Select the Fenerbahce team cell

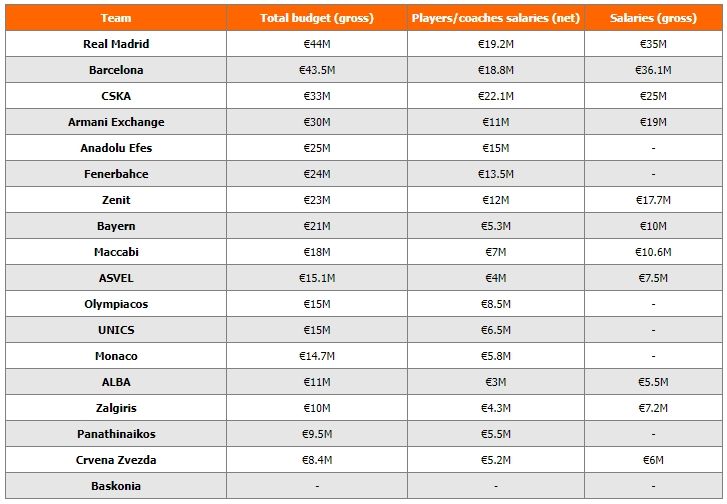click(116, 174)
